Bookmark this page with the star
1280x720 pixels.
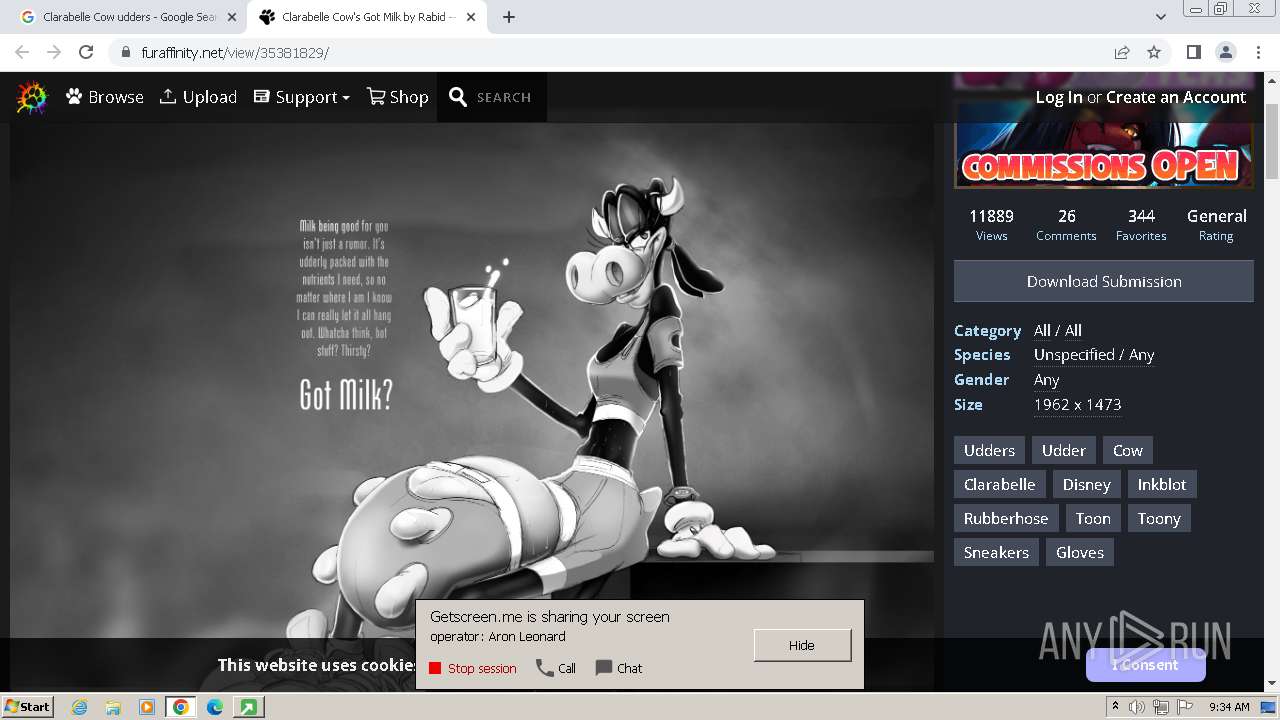(1154, 52)
